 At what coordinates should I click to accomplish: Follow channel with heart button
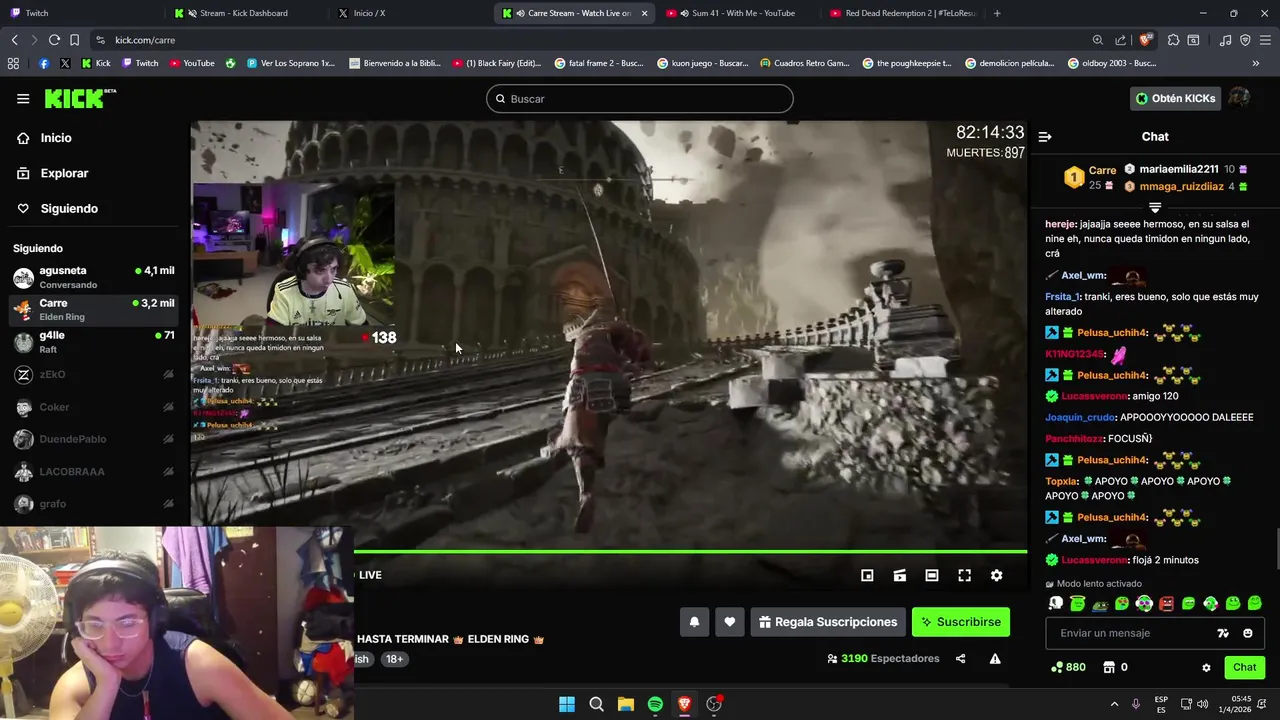click(730, 622)
